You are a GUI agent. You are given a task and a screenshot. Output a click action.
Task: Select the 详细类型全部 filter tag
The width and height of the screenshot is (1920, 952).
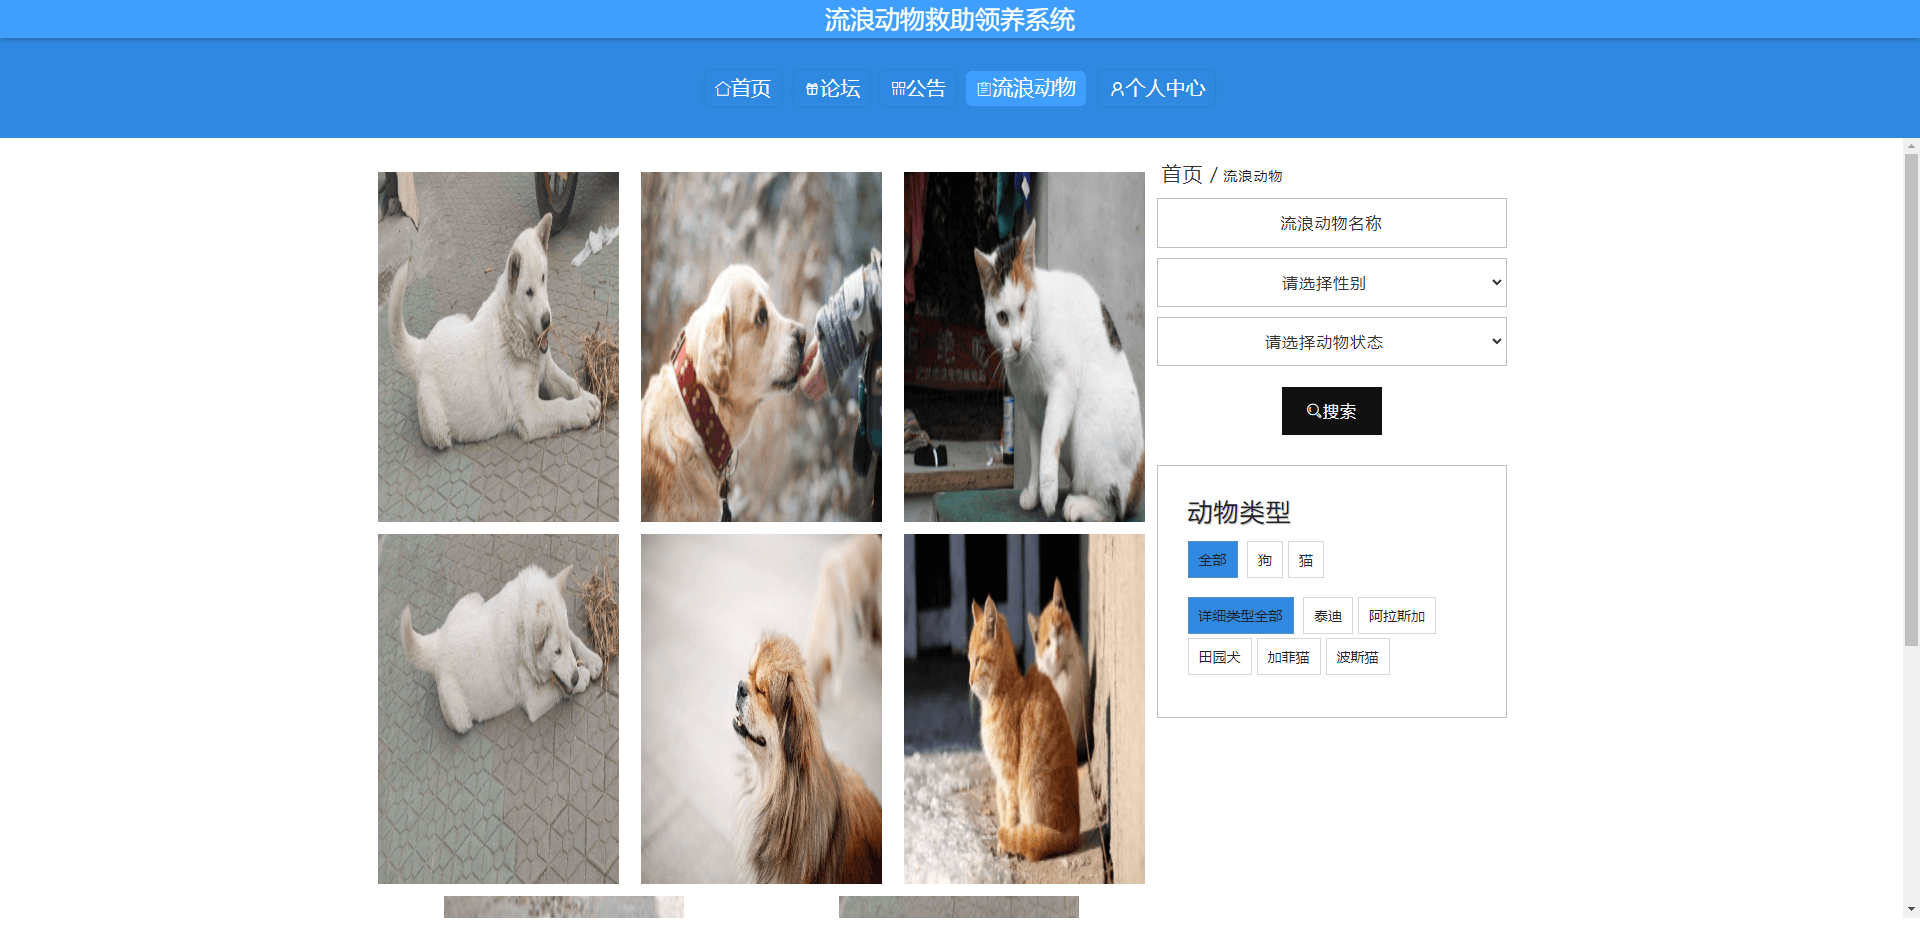[1240, 616]
